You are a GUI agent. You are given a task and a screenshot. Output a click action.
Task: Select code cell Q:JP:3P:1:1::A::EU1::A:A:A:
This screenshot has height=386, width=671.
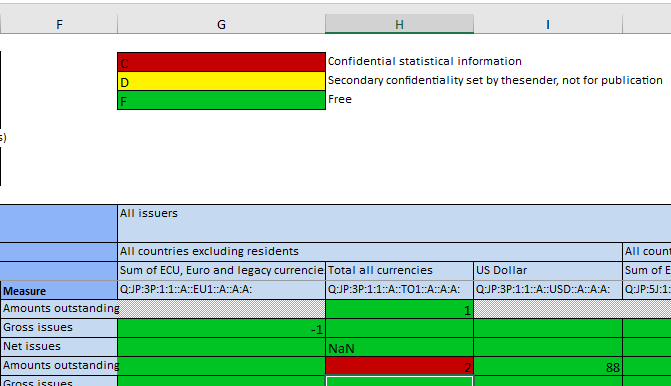[221, 290]
